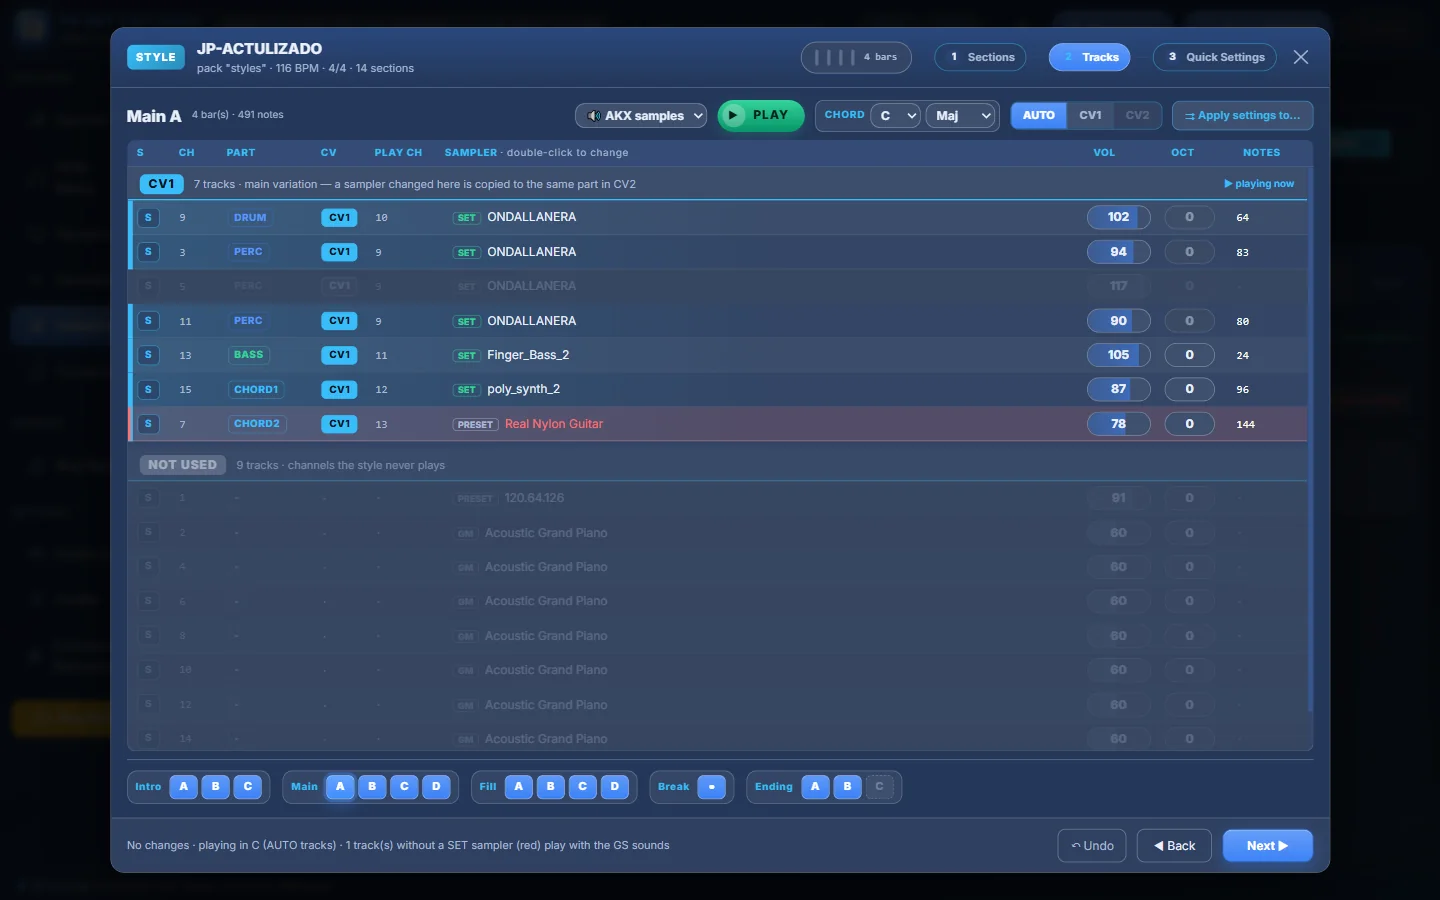The image size is (1440, 900).
Task: Select Fill section A
Action: coord(518,787)
